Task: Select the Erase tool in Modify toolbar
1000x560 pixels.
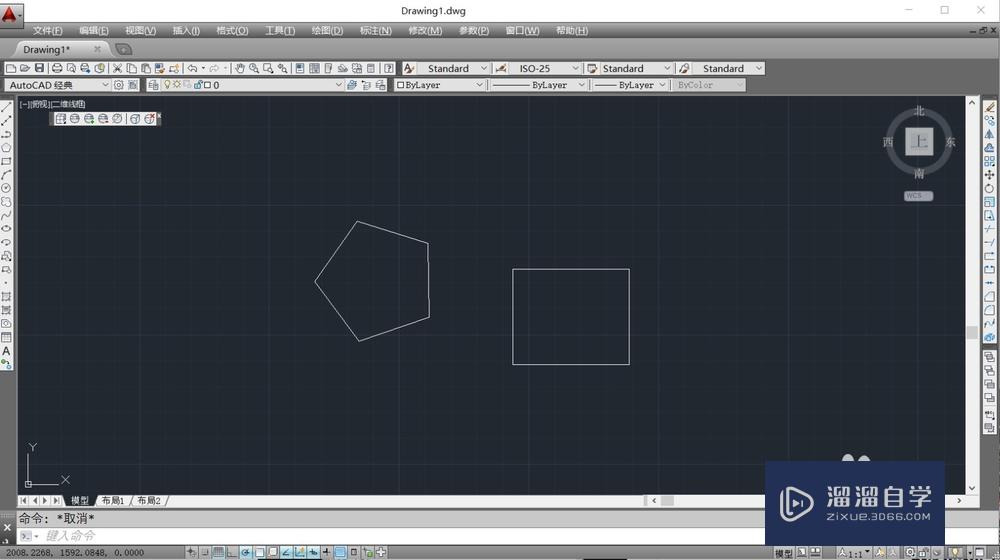Action: pyautogui.click(x=989, y=107)
